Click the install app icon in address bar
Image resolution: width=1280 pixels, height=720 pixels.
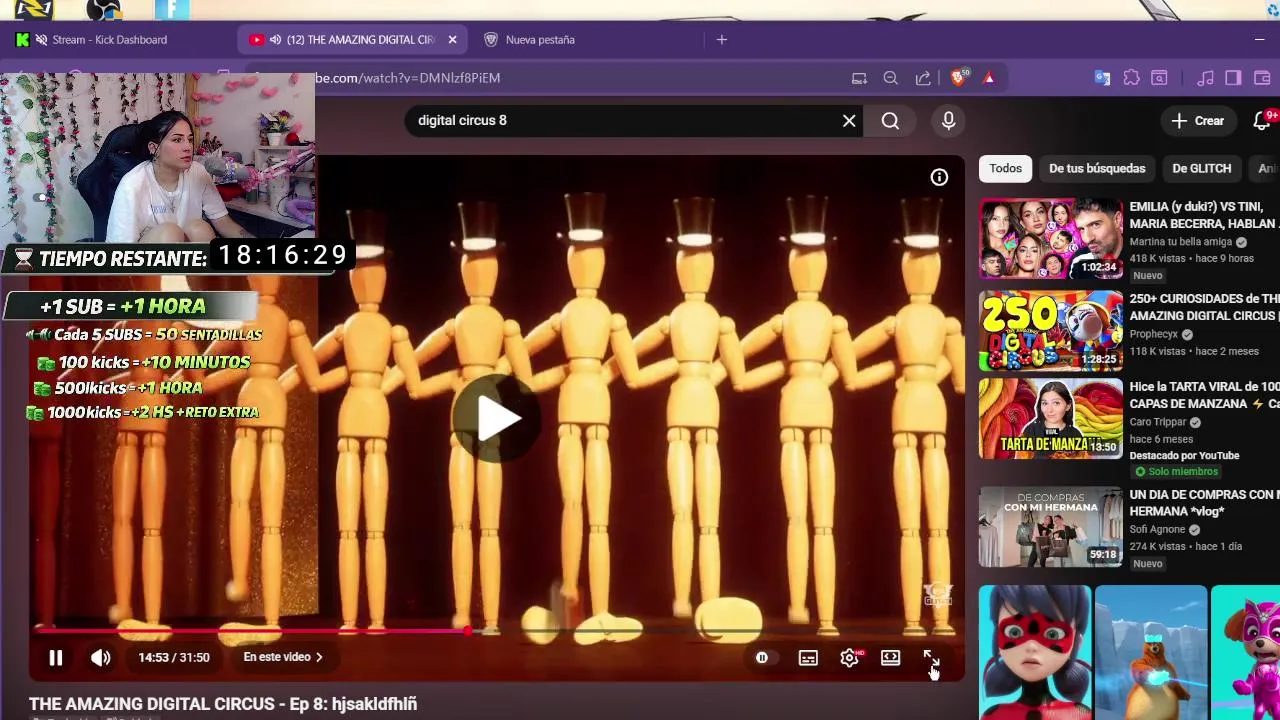pyautogui.click(x=859, y=78)
